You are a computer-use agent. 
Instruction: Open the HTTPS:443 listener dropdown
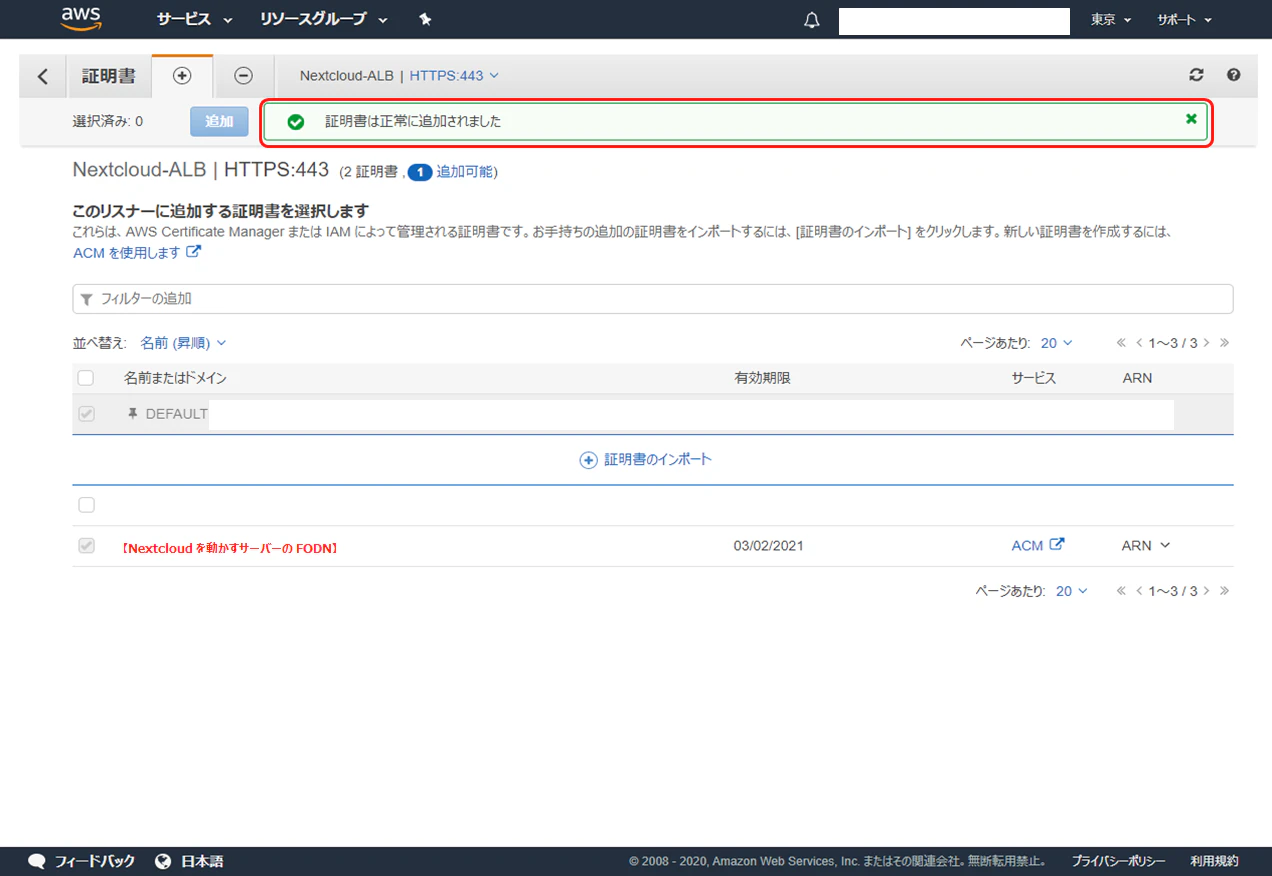[x=453, y=75]
